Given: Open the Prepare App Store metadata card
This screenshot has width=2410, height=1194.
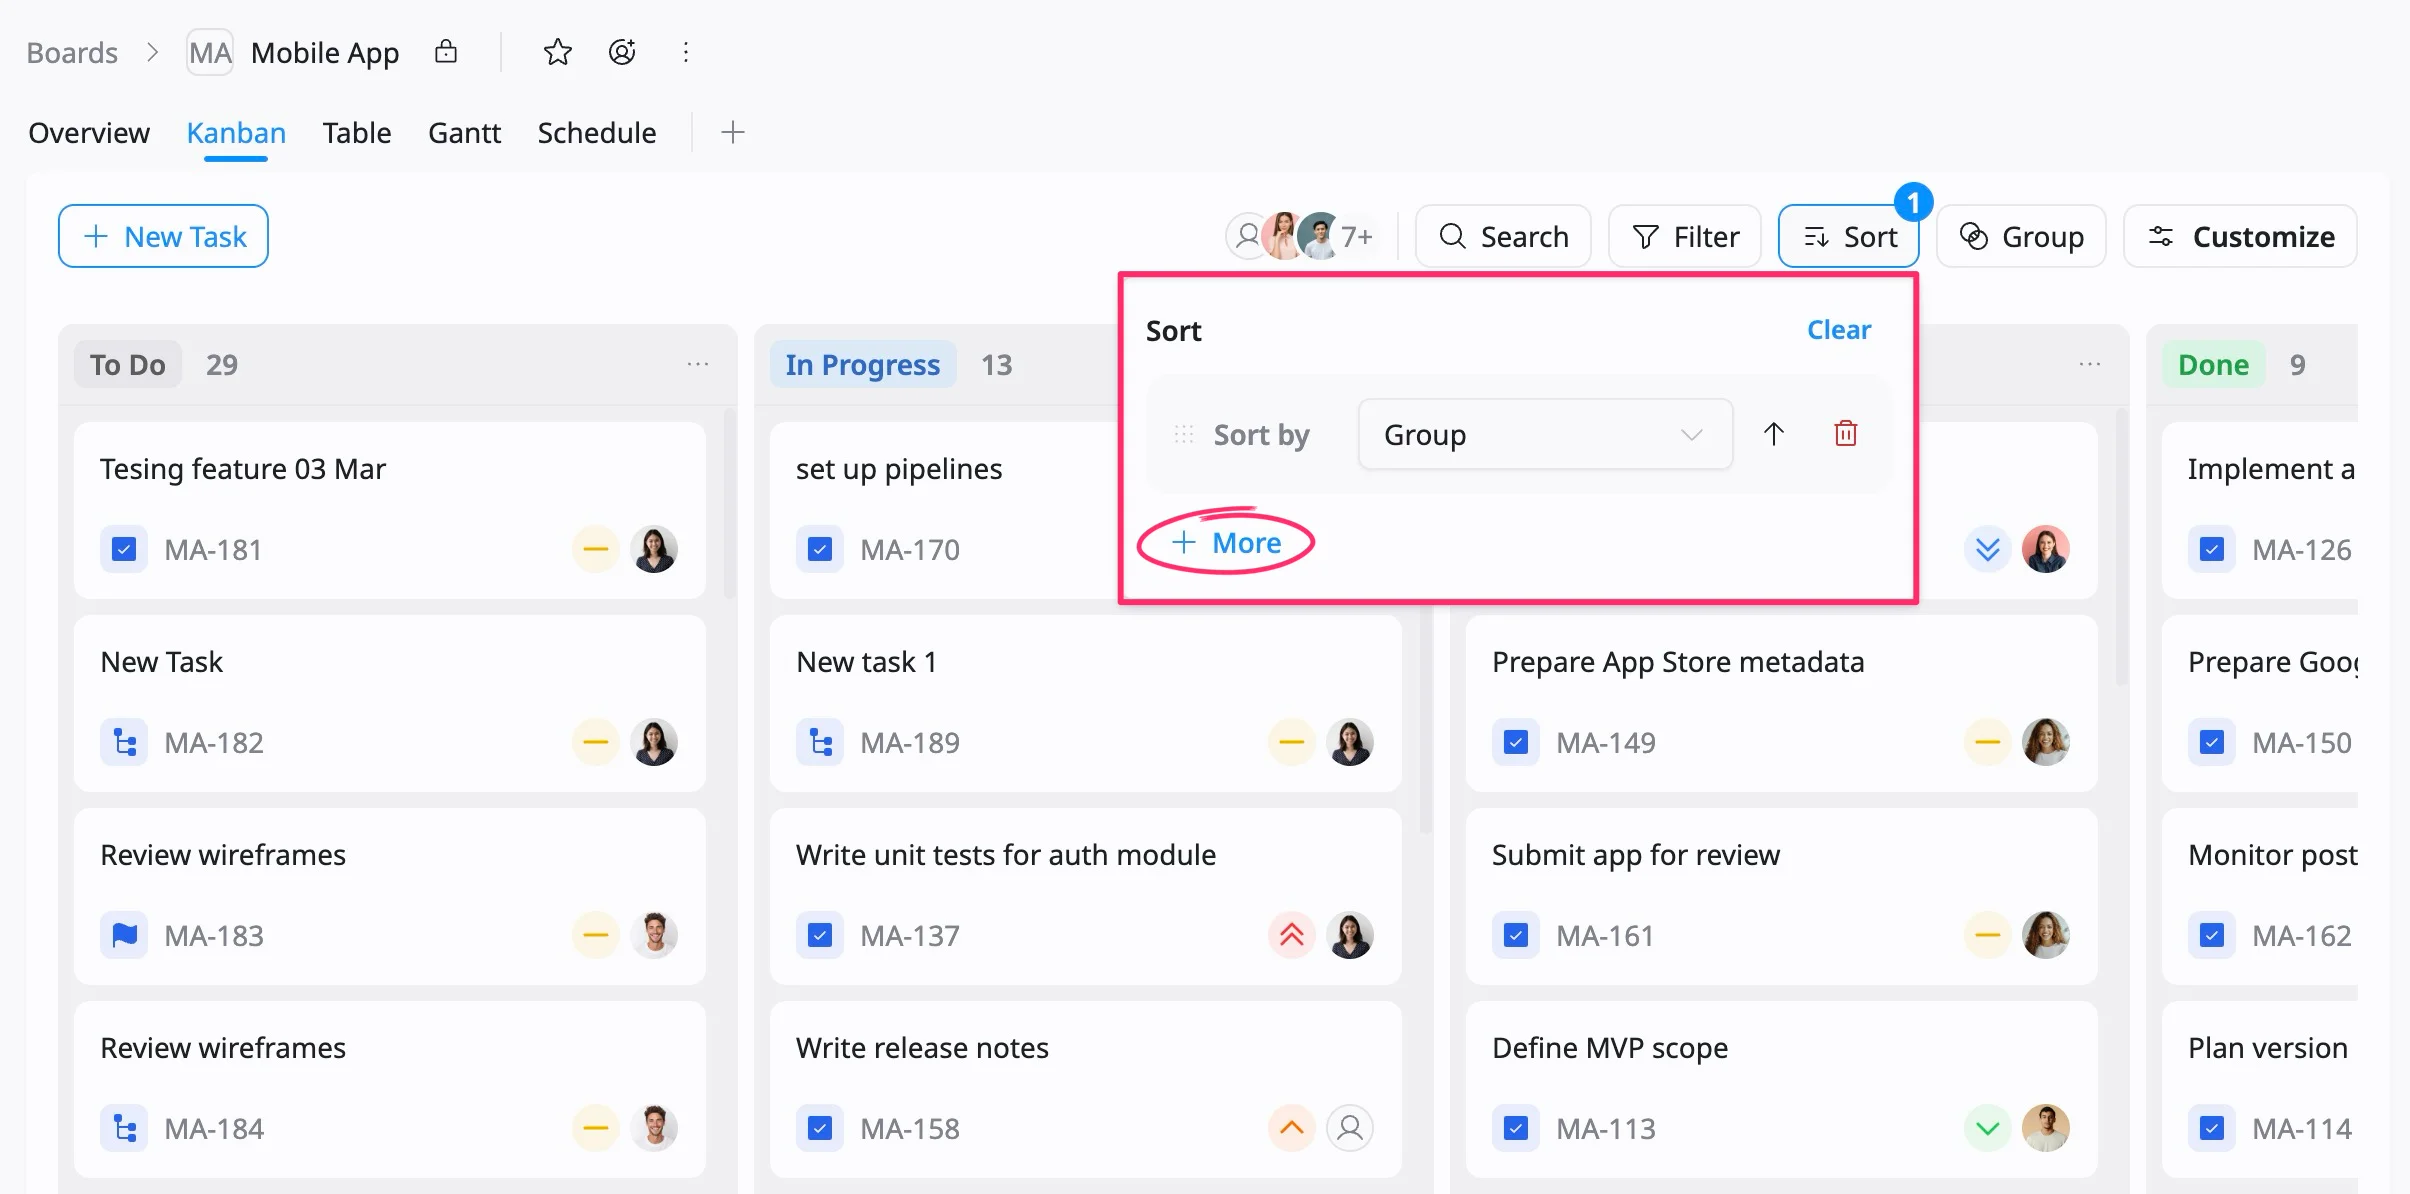Looking at the screenshot, I should point(1782,703).
